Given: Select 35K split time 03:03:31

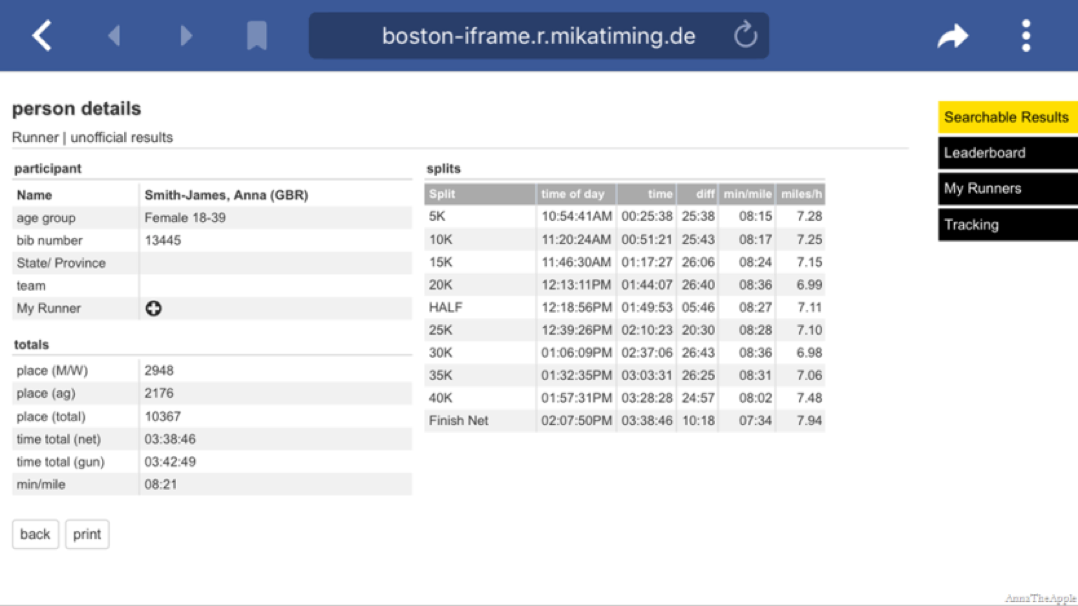Looking at the screenshot, I should [647, 376].
